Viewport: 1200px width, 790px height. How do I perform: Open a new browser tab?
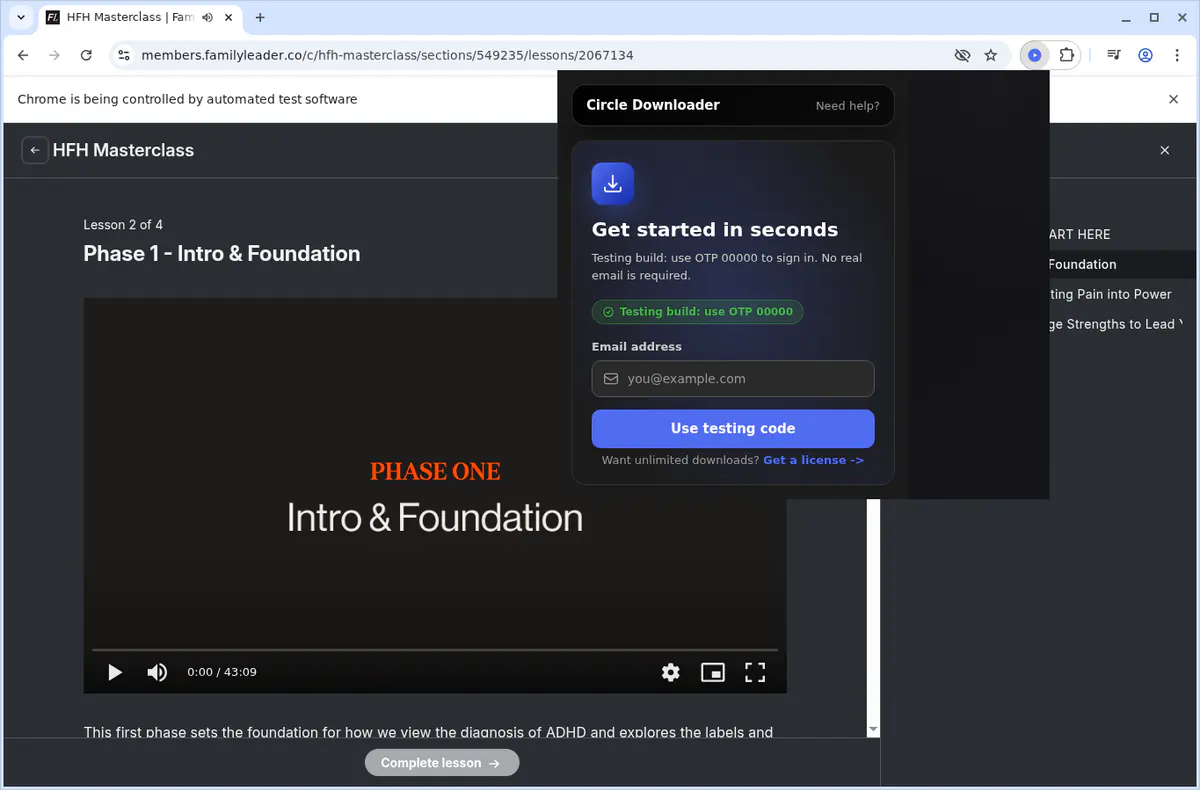(x=260, y=18)
